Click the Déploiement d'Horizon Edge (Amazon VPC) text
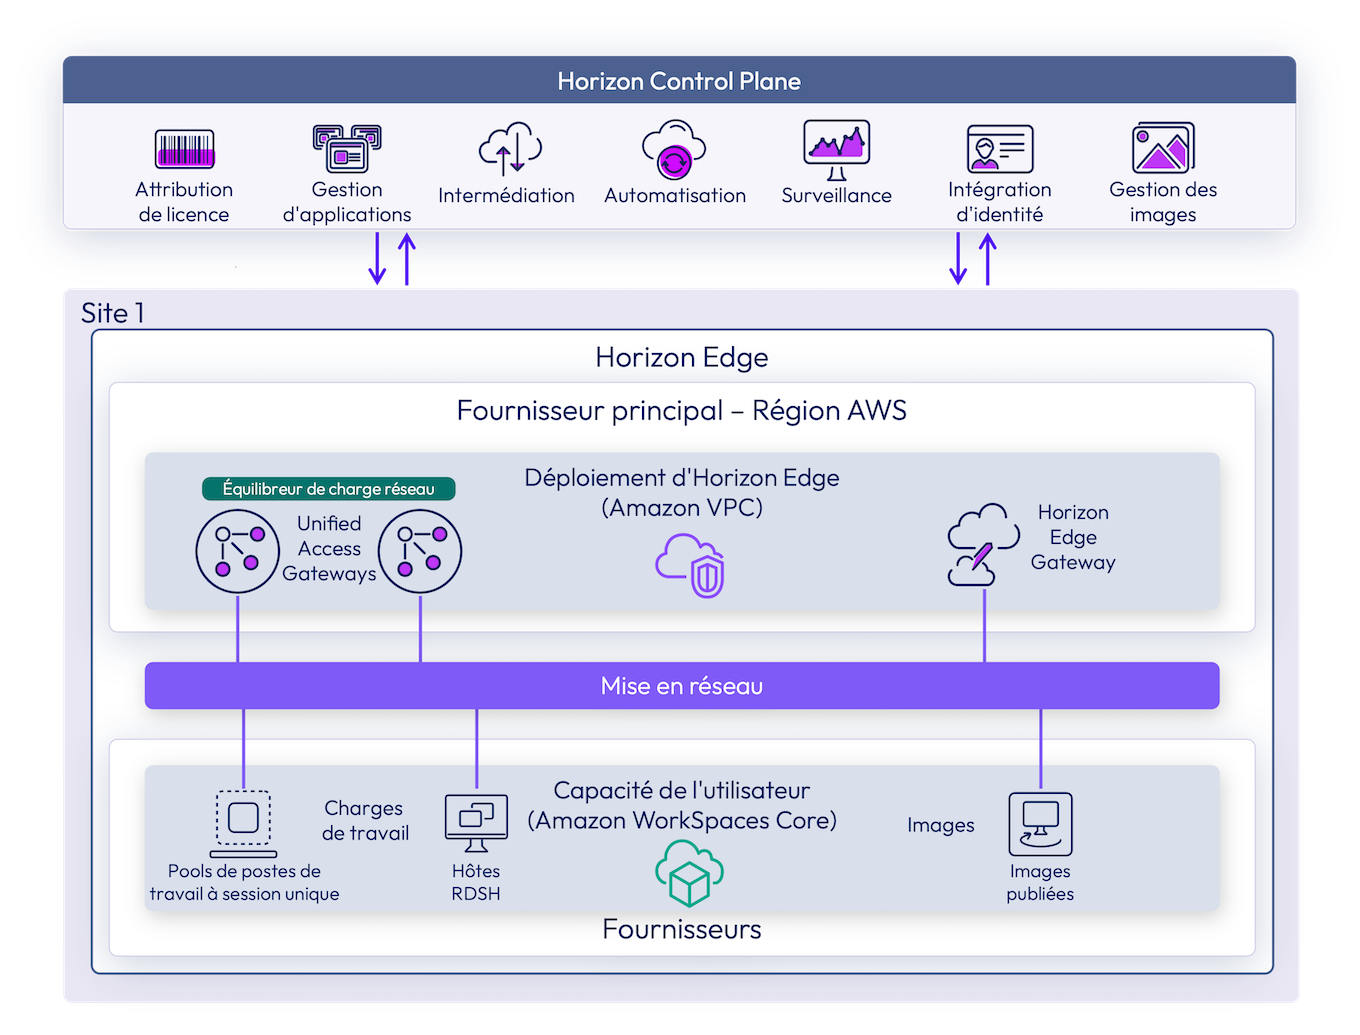Viewport: 1360px width, 1035px height. 682,493
